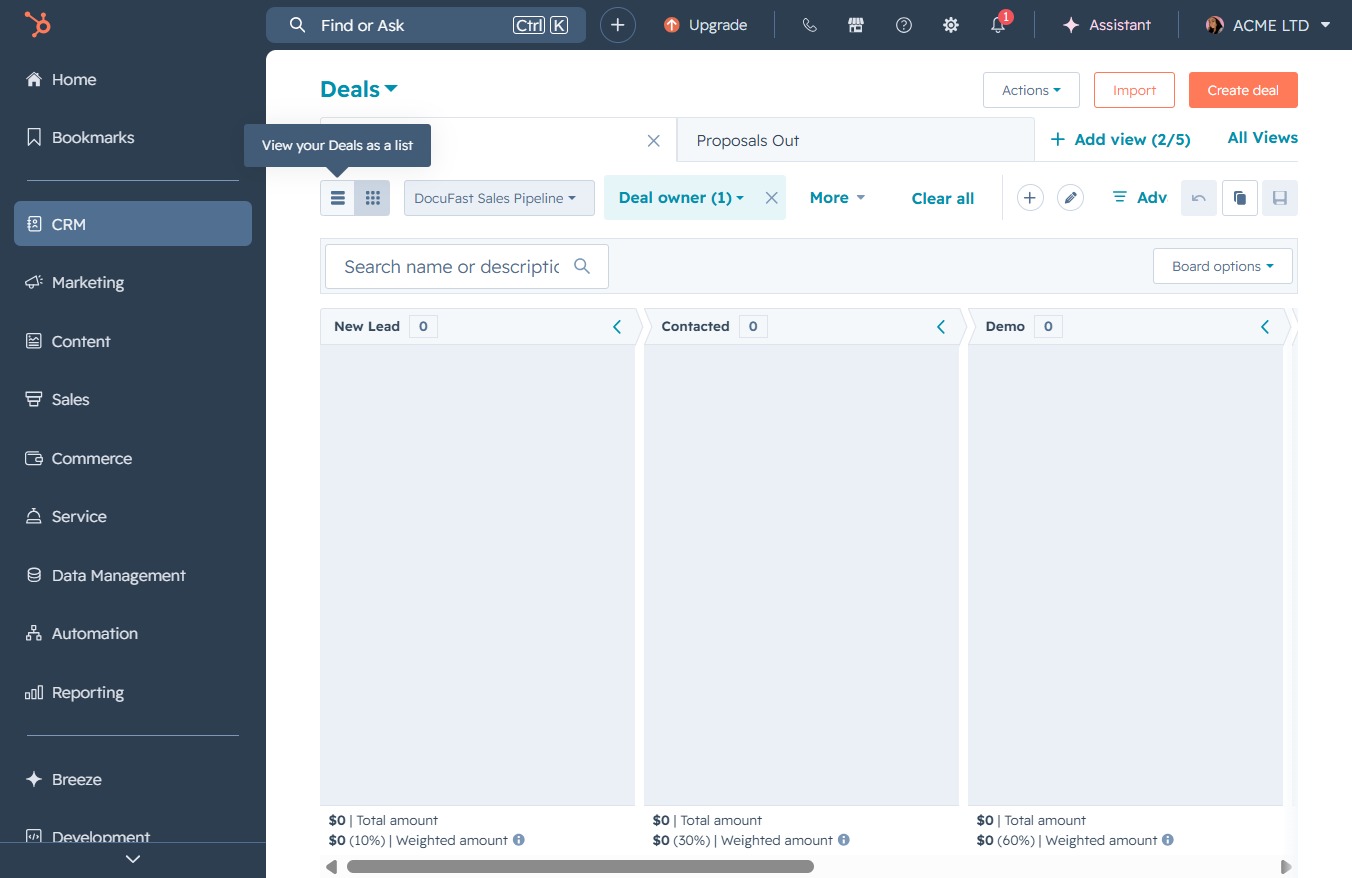Remove the Deal owner filter

click(x=772, y=198)
